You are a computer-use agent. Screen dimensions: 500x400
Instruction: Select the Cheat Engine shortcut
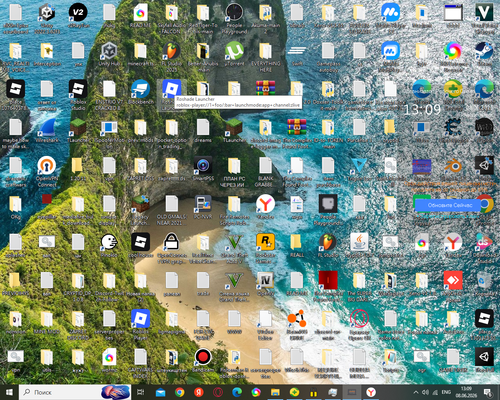point(453,128)
